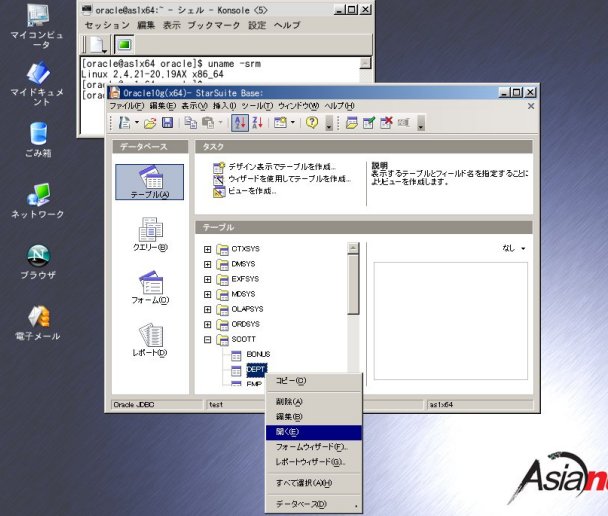Open 設定 menu in Konsole

click(x=257, y=25)
